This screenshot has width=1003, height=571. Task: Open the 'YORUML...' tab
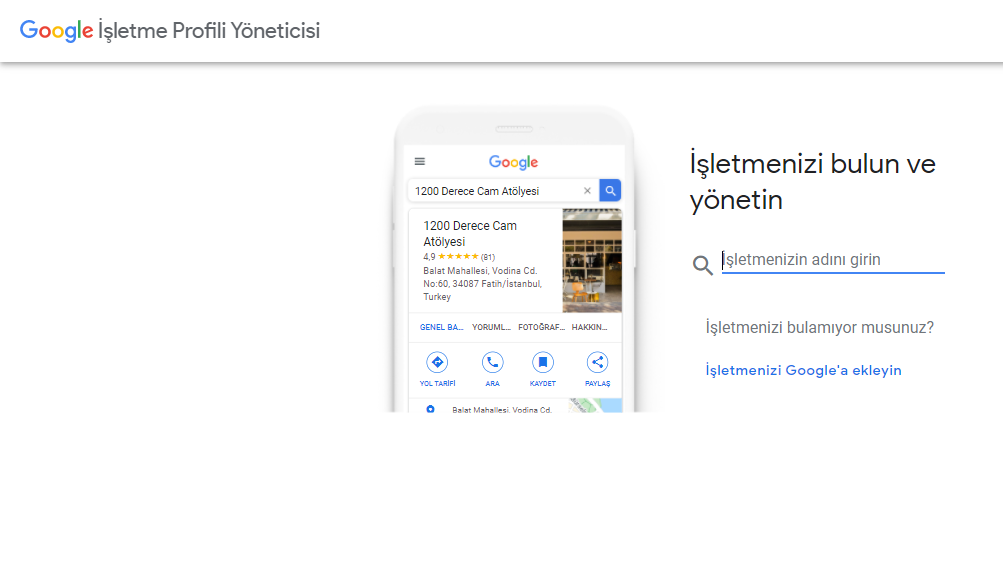pyautogui.click(x=491, y=327)
